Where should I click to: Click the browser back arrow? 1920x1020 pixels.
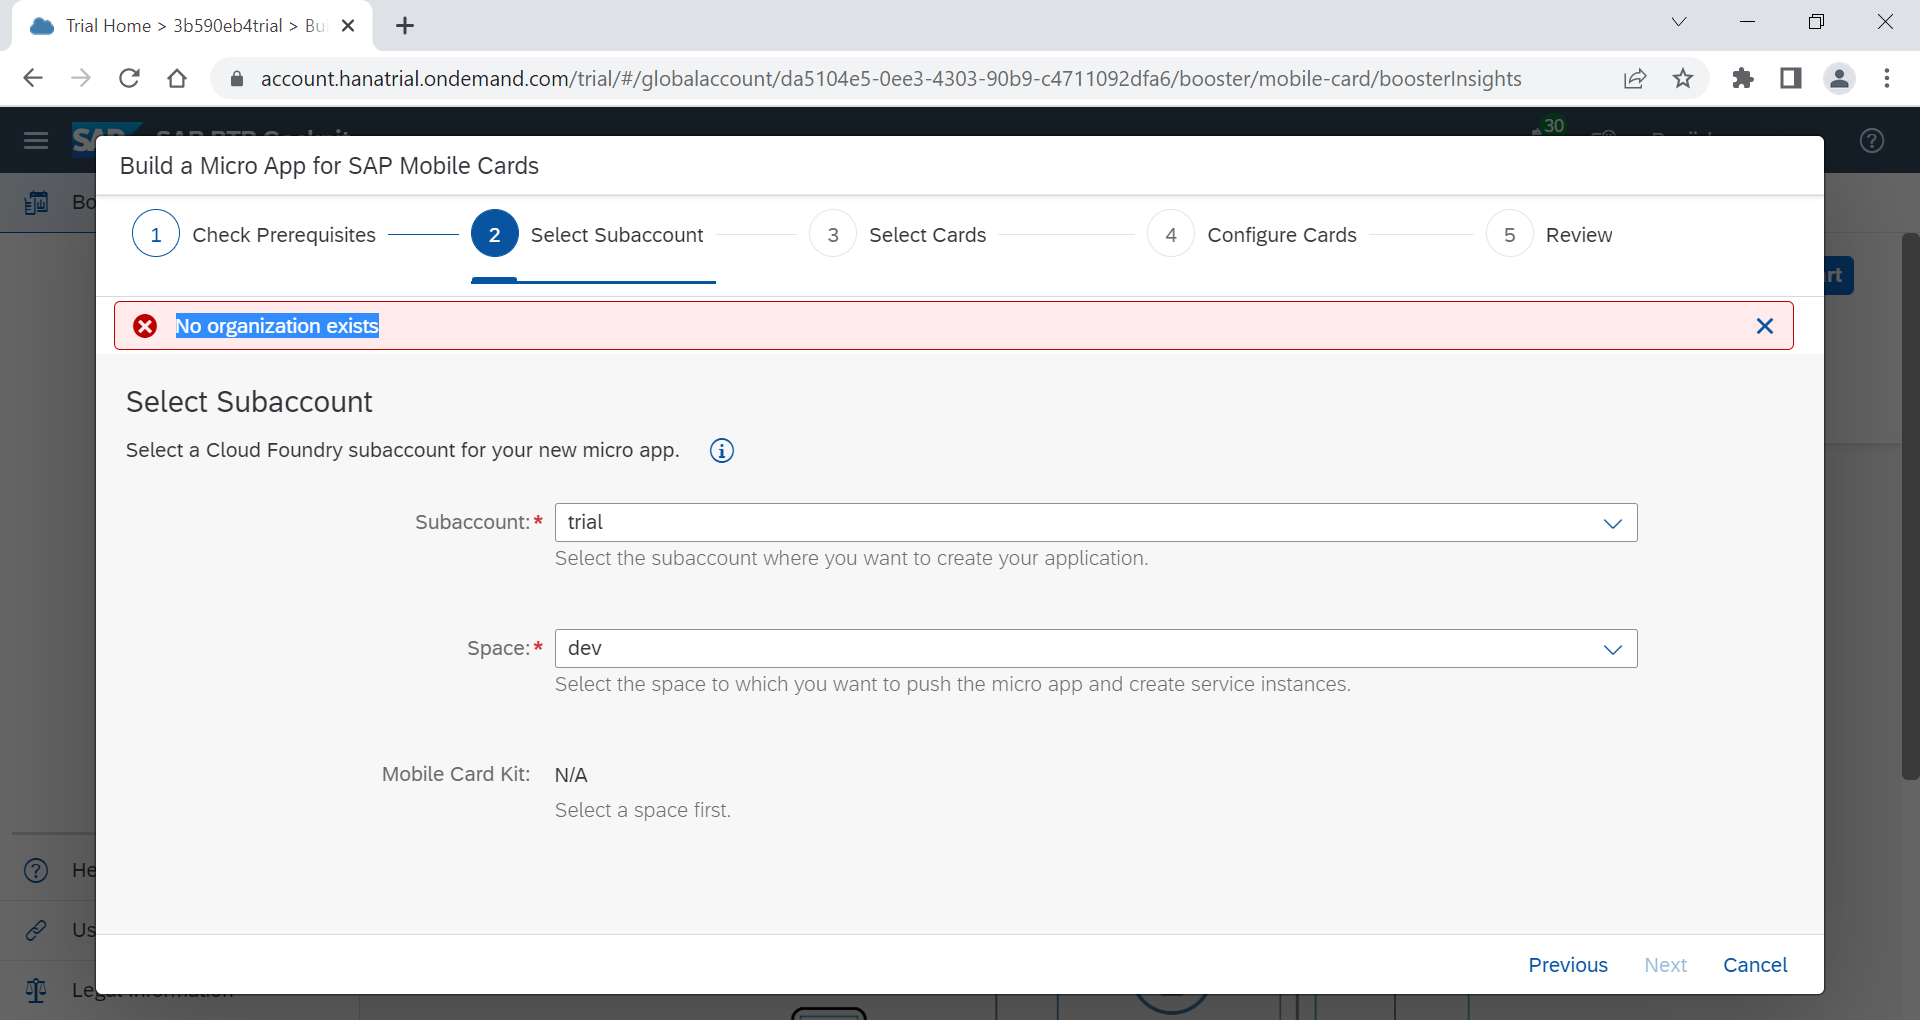32,78
